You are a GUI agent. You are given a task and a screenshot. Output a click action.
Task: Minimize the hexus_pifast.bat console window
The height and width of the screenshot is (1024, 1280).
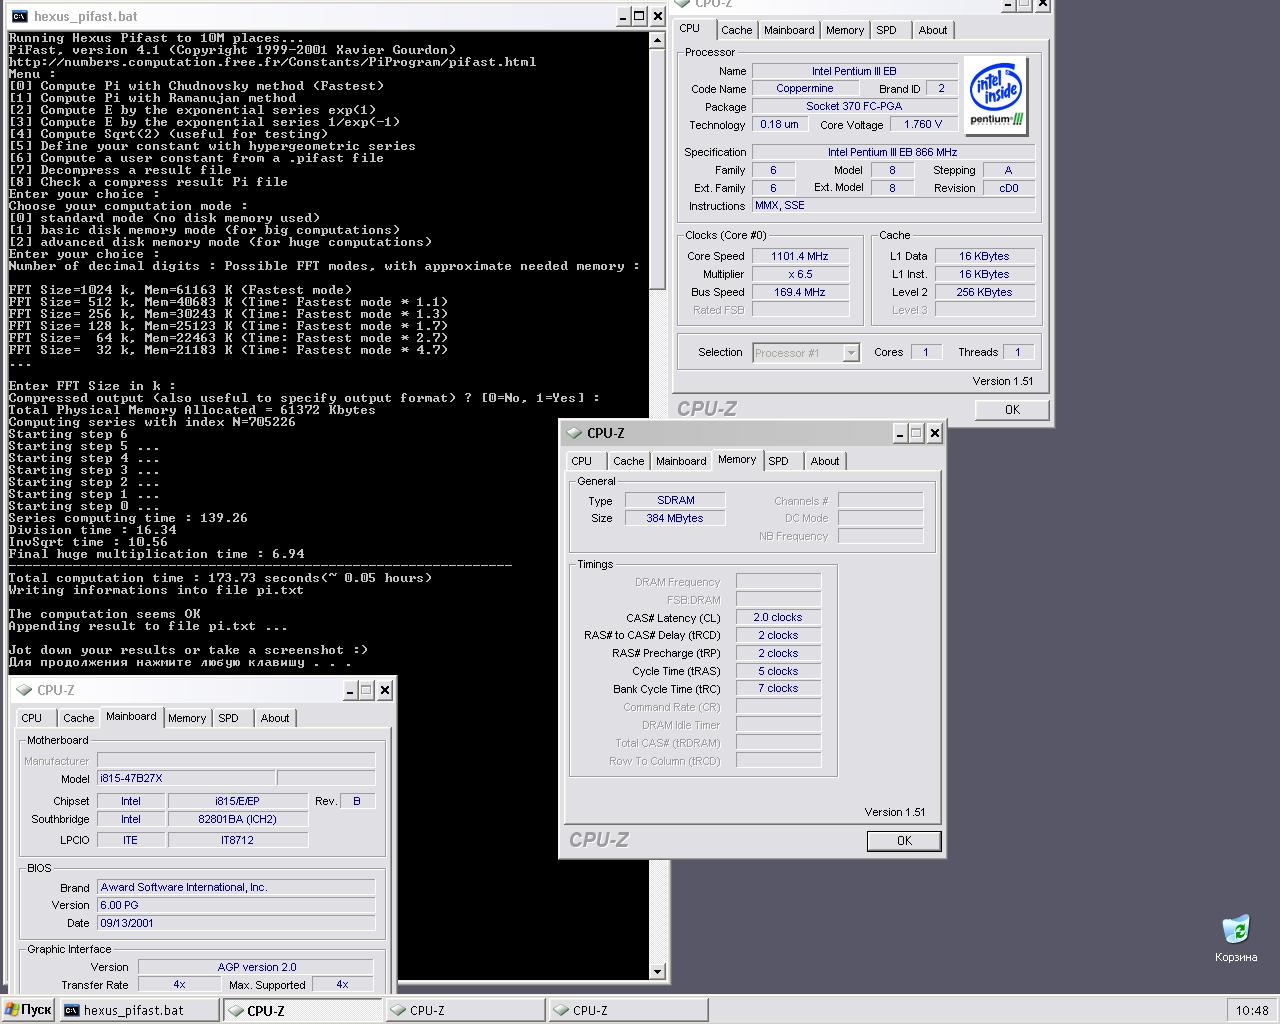pyautogui.click(x=622, y=16)
